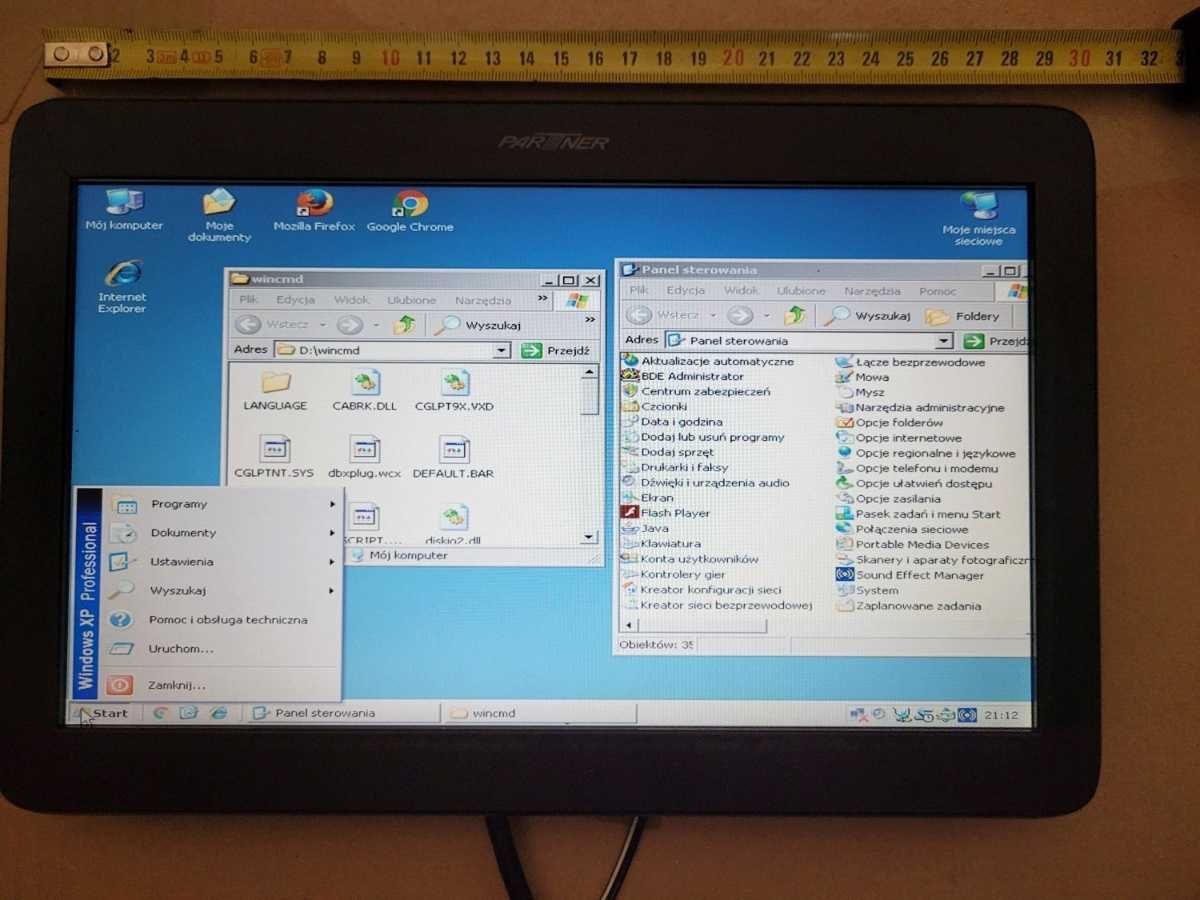This screenshot has width=1200, height=900.
Task: Click Wyszukaj button in Panel sterowania toolbar
Action: click(x=868, y=316)
